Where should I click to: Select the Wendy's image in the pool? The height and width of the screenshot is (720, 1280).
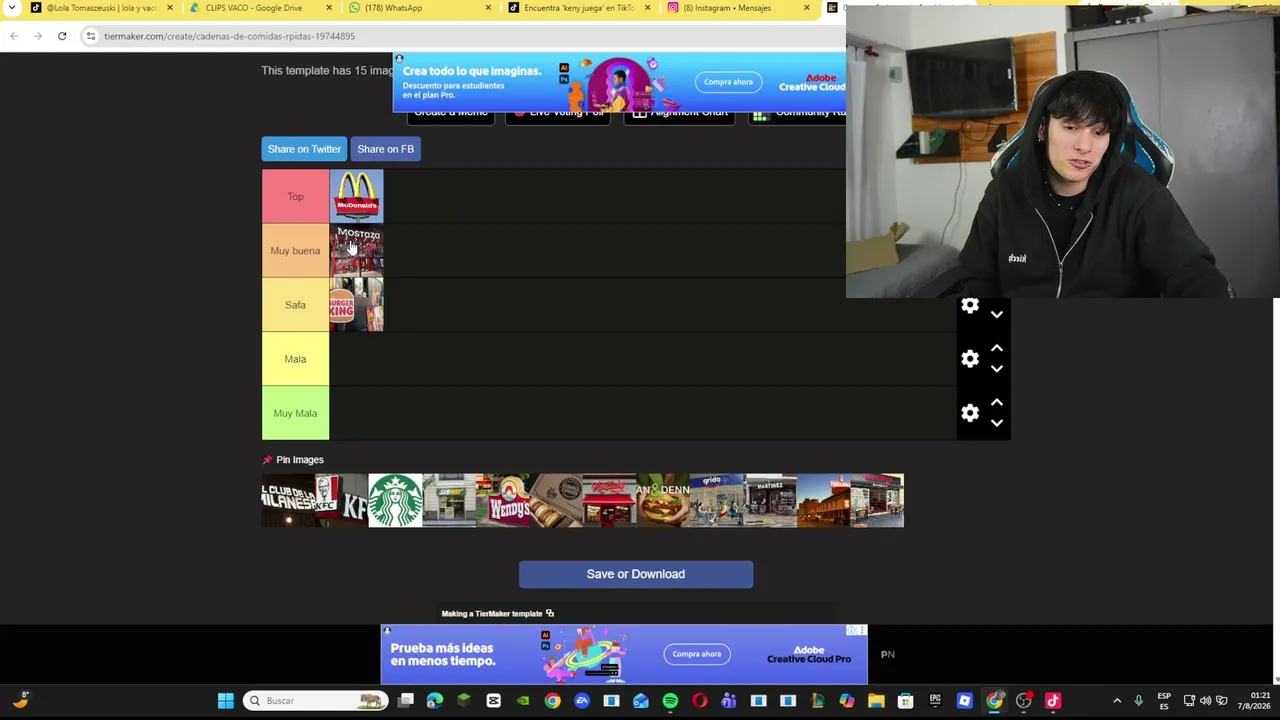502,500
